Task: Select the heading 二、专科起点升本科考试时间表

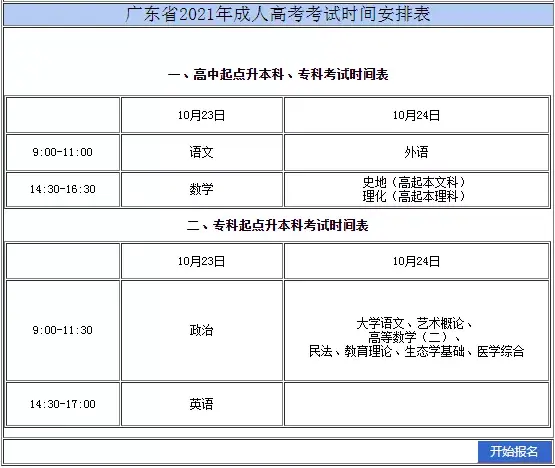Action: coord(278,226)
